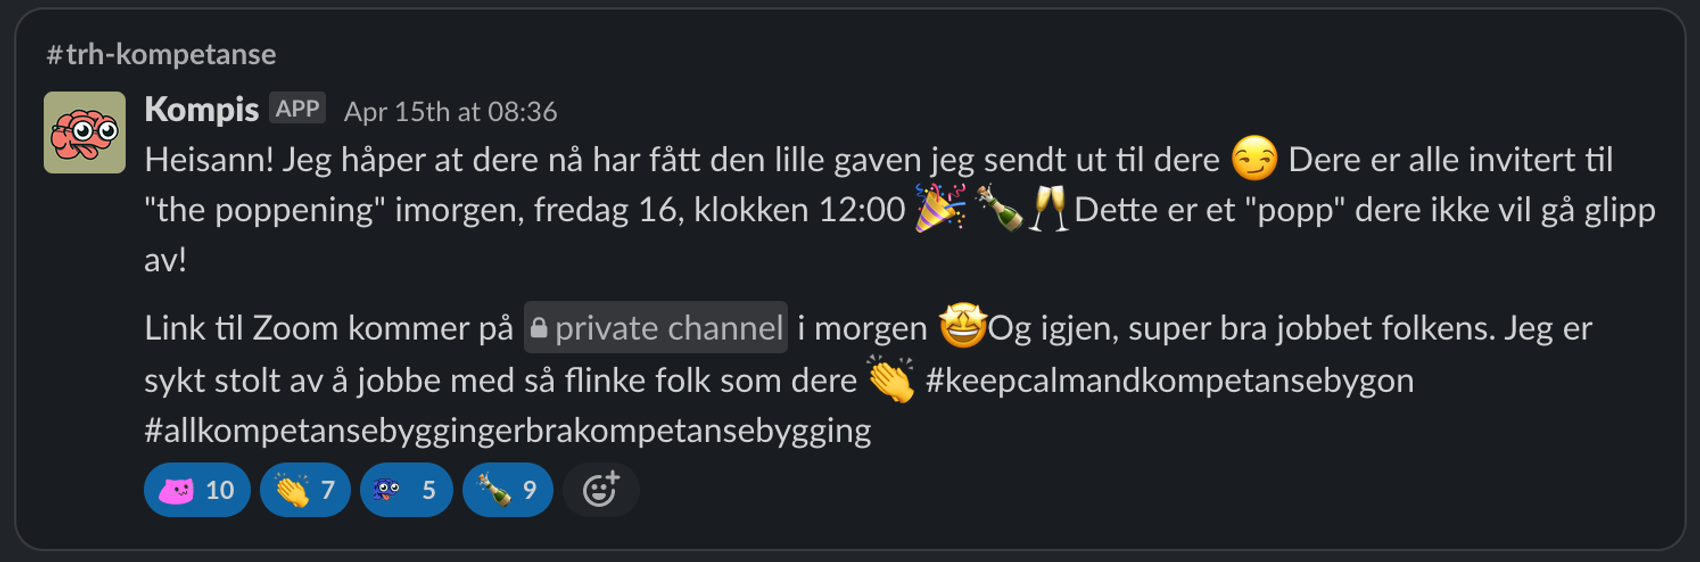Viewport: 1700px width, 562px height.
Task: Open the Kompis sender name profile
Action: click(201, 109)
